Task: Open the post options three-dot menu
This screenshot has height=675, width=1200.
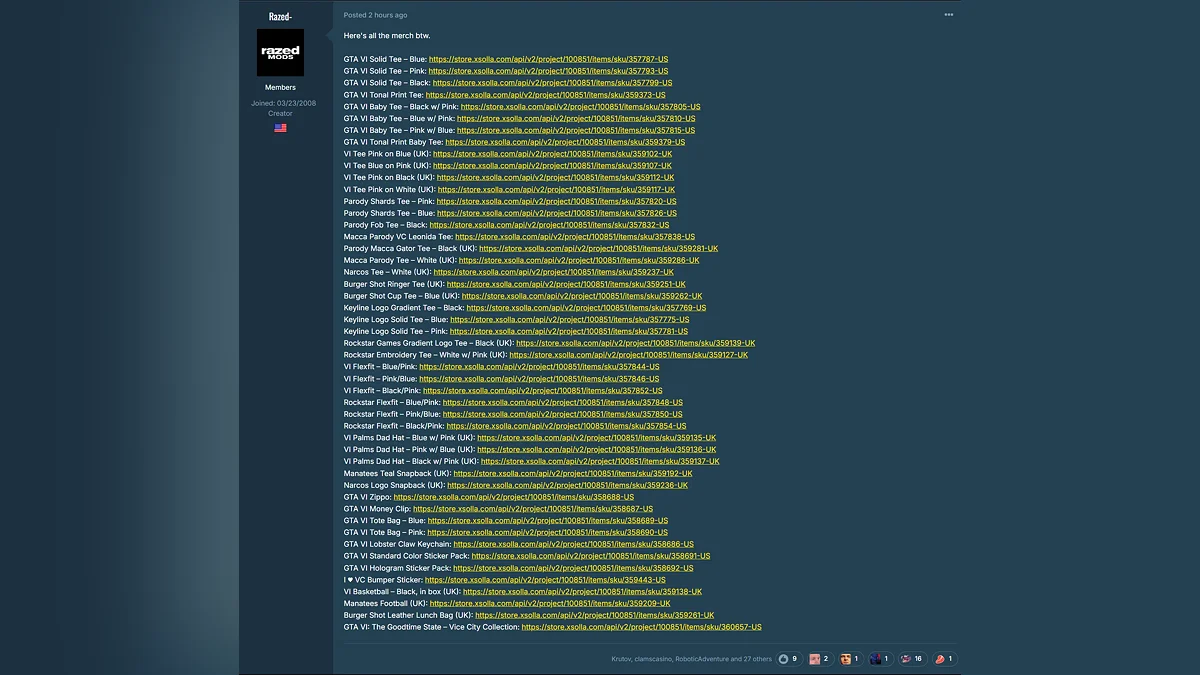Action: click(x=948, y=15)
